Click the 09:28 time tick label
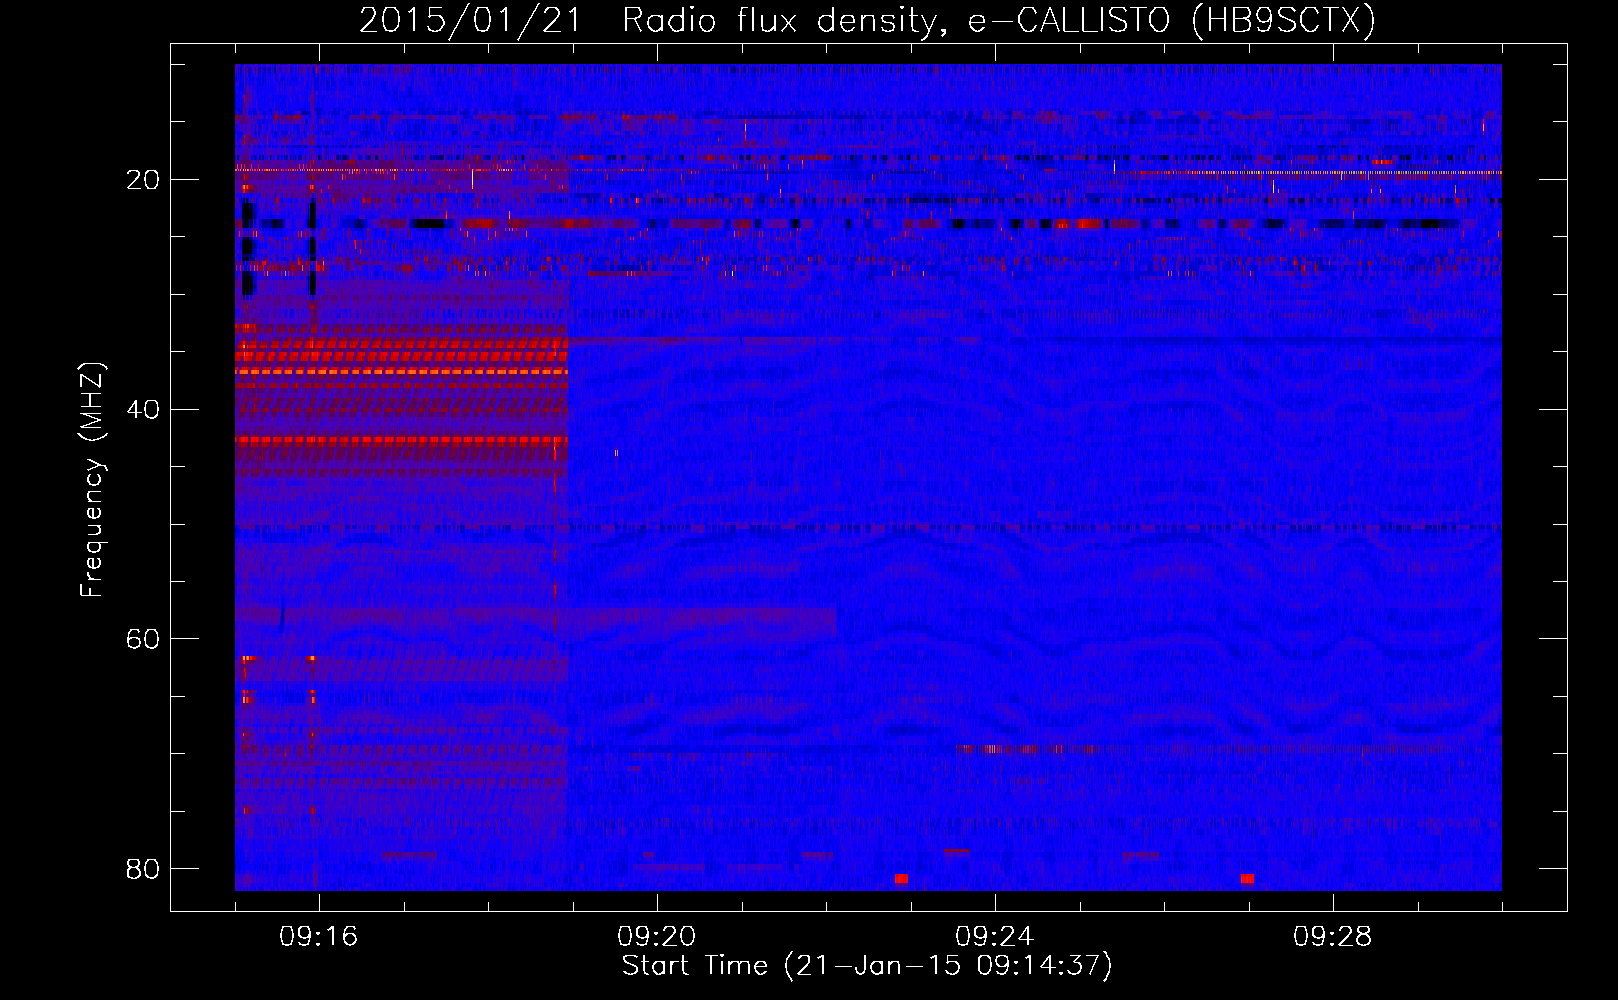This screenshot has width=1618, height=1000. [x=1333, y=937]
